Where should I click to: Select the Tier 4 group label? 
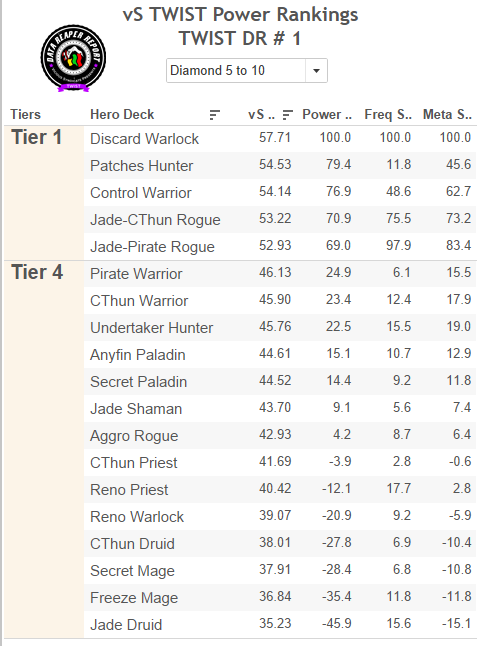pyautogui.click(x=37, y=272)
